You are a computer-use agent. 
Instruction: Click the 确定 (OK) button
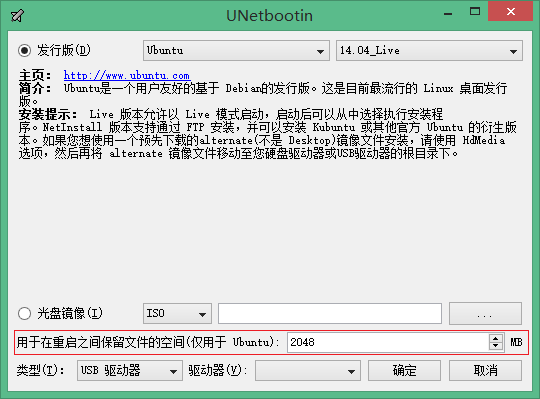click(404, 371)
